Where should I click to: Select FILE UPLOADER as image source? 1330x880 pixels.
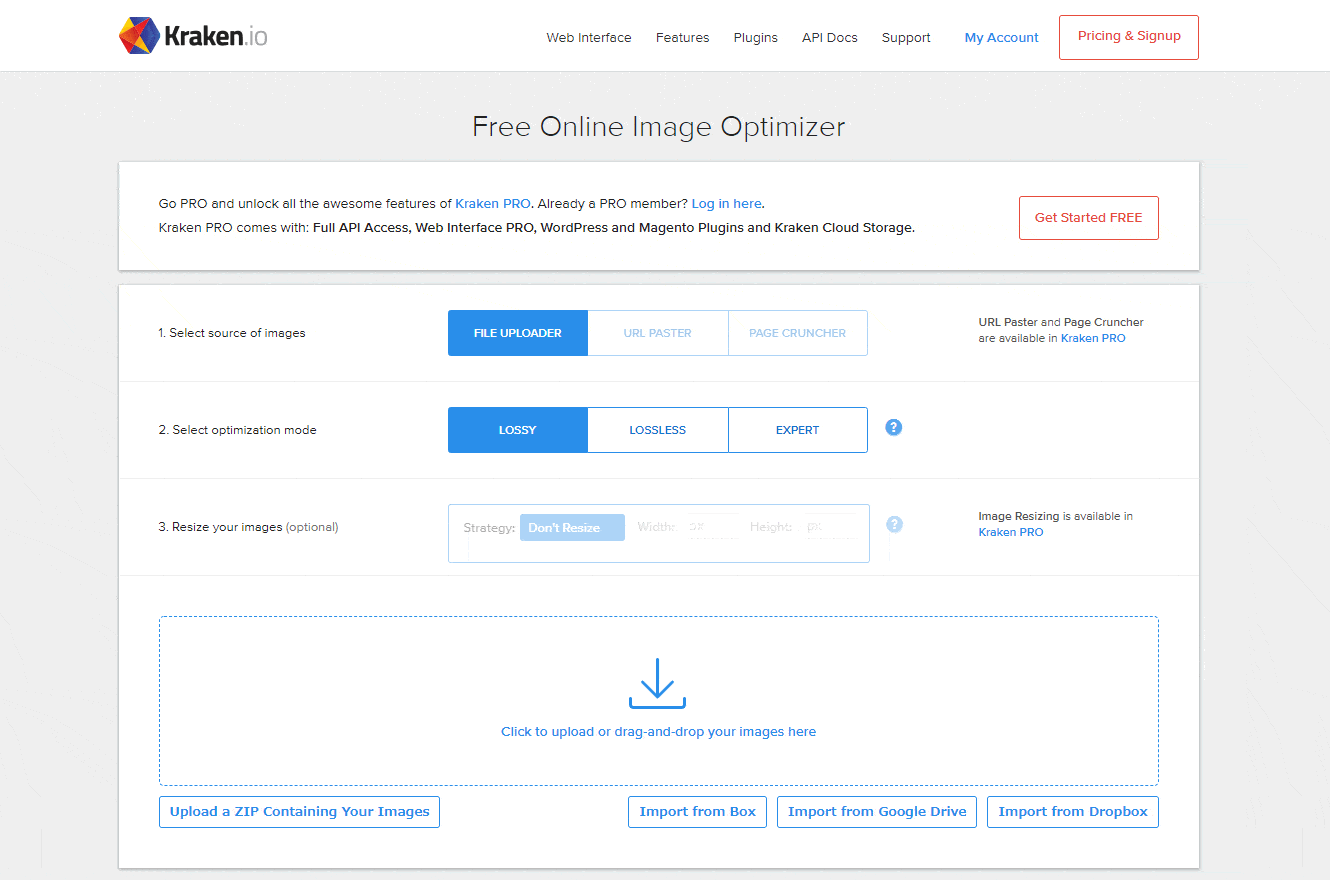(x=517, y=333)
